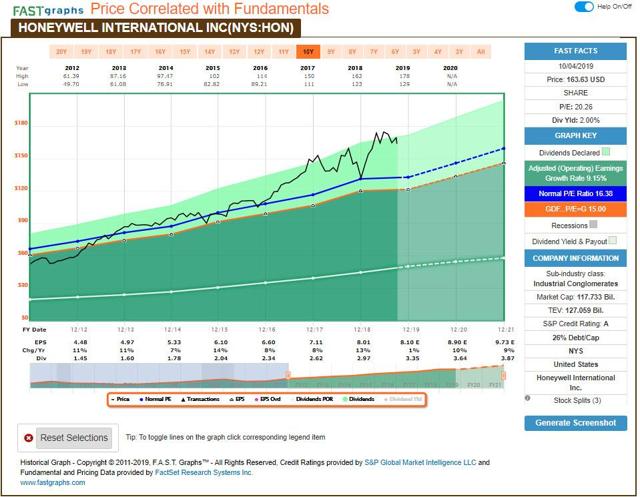Select the 20Y time range tab
The height and width of the screenshot is (497, 640).
tap(61, 52)
